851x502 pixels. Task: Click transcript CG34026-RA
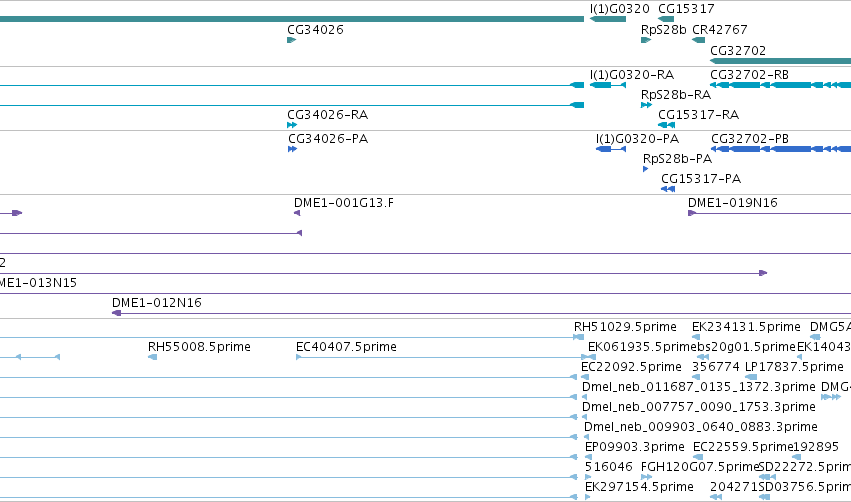tap(327, 115)
